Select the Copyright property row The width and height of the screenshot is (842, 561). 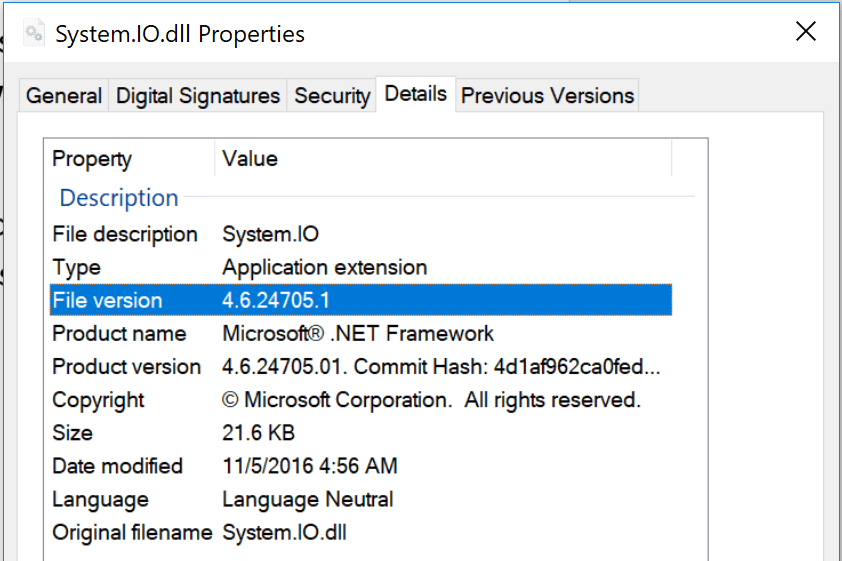[361, 400]
